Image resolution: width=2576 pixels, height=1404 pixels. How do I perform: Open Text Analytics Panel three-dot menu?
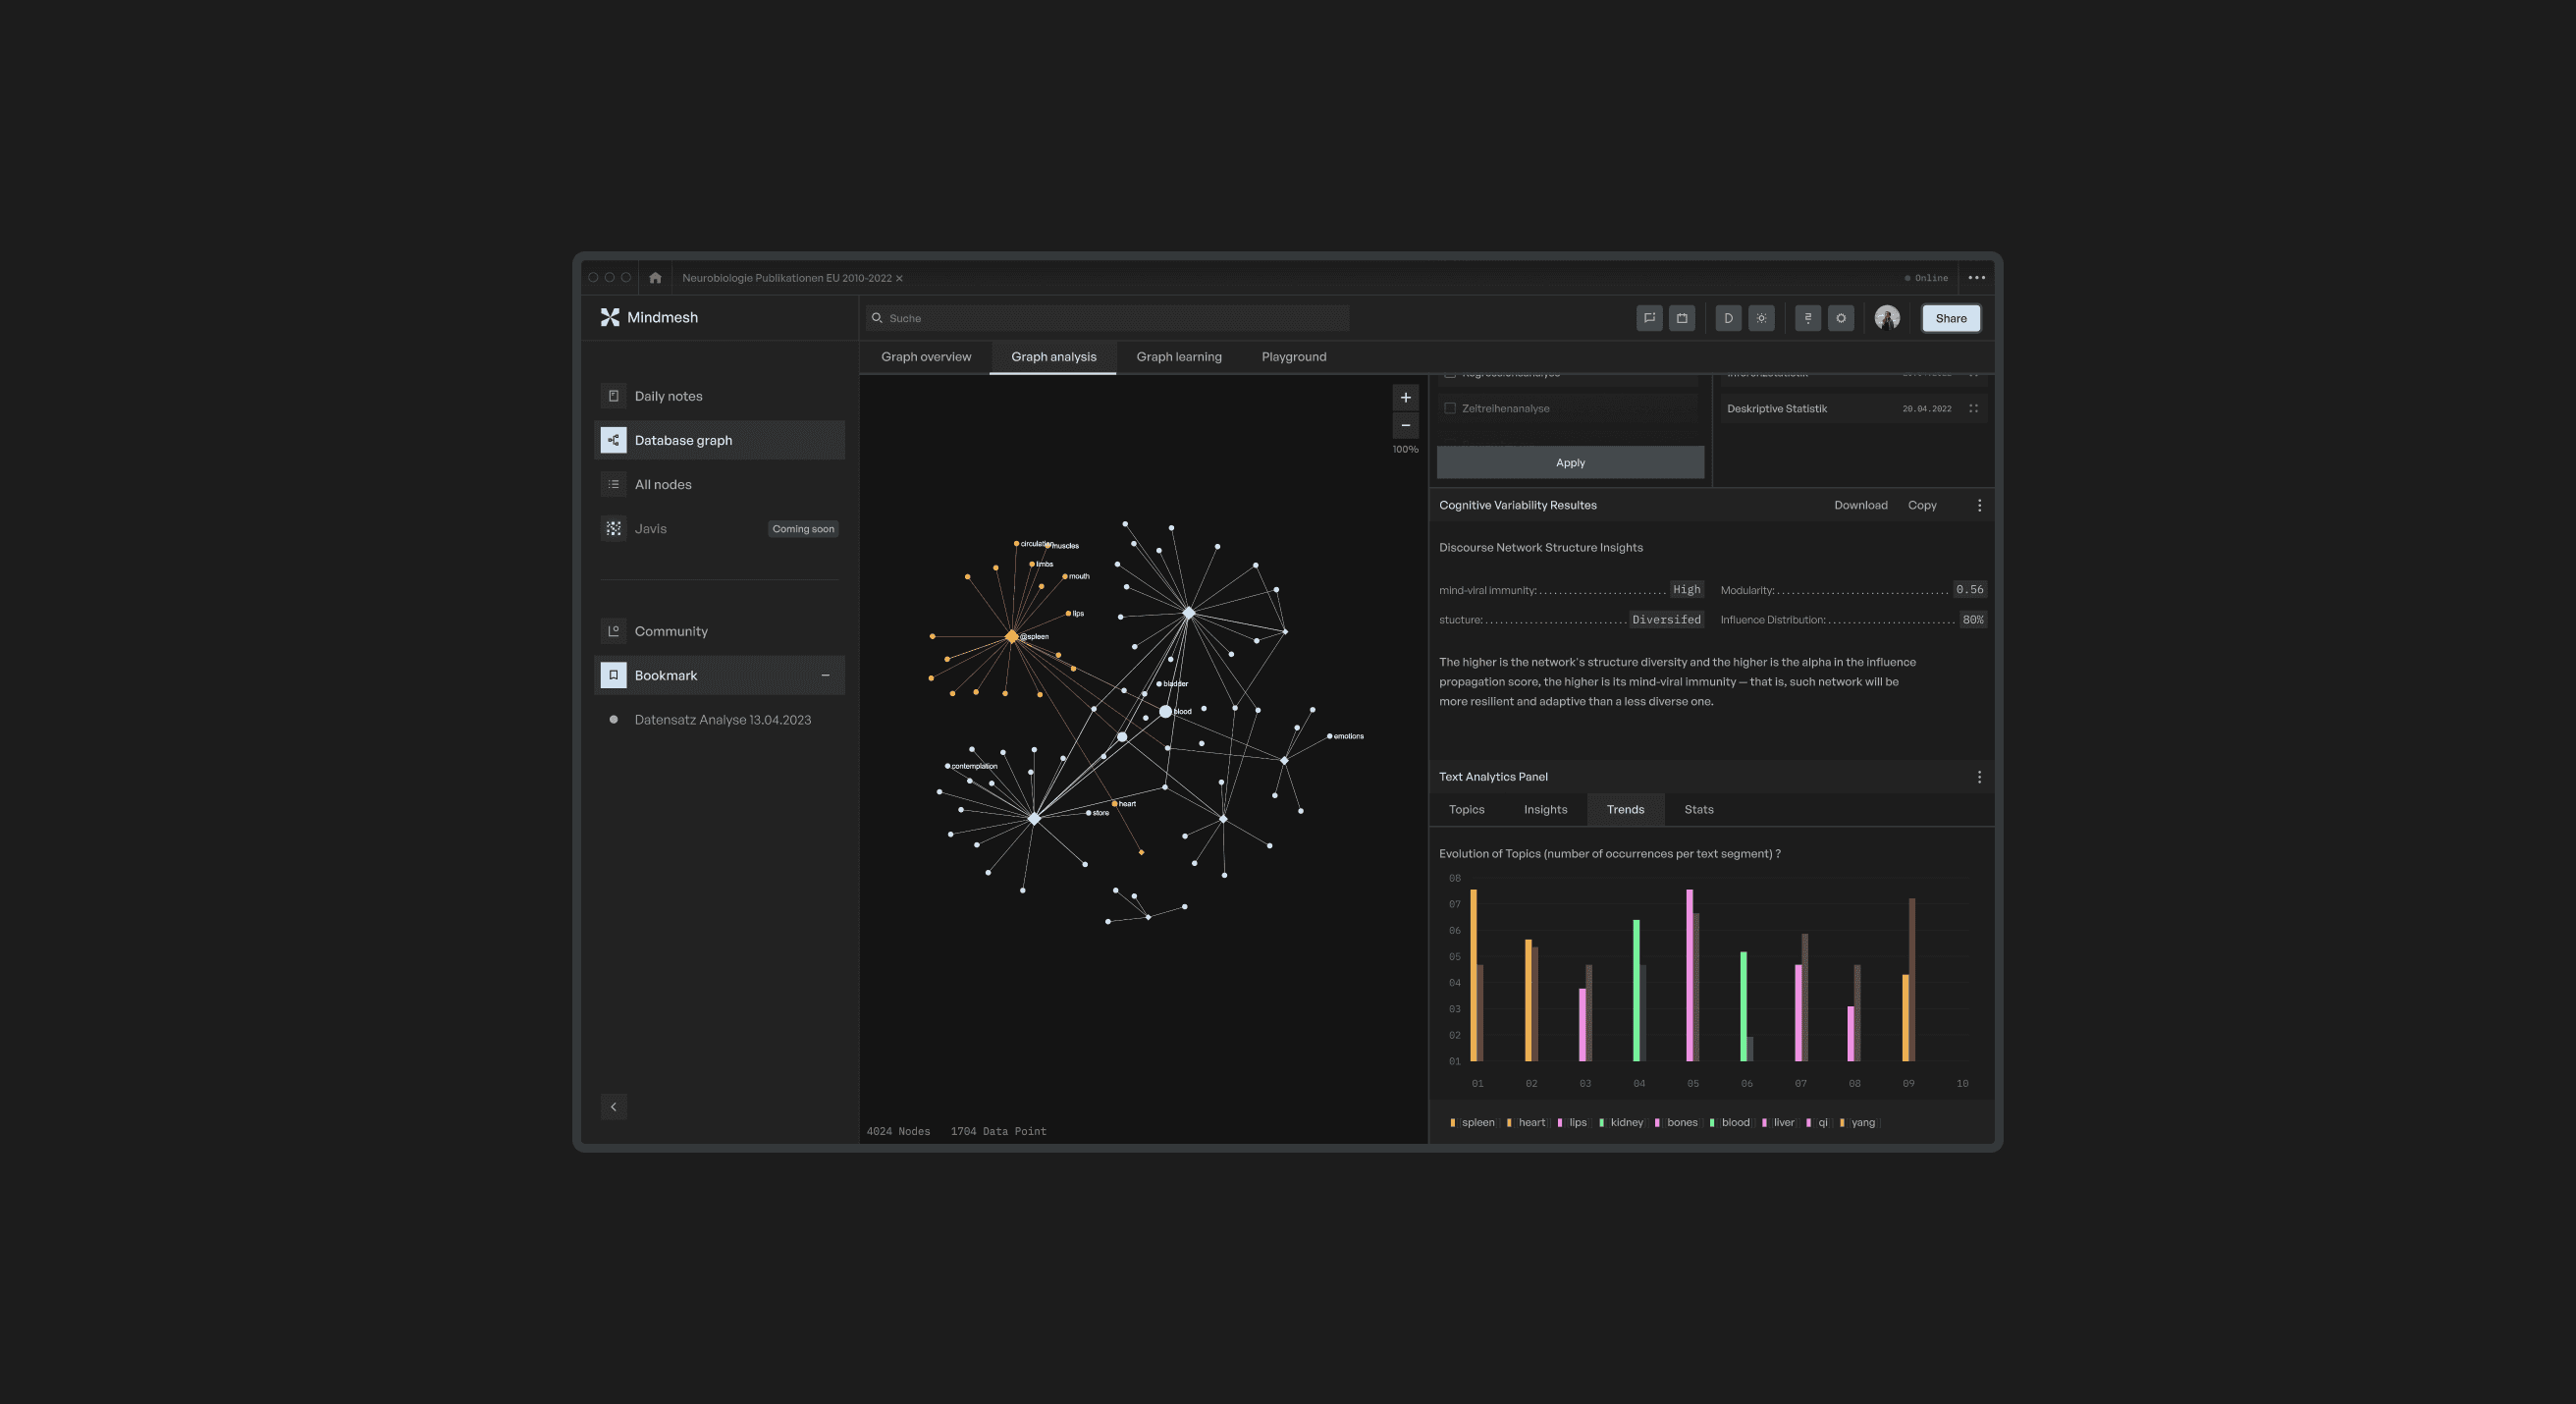(x=1979, y=777)
